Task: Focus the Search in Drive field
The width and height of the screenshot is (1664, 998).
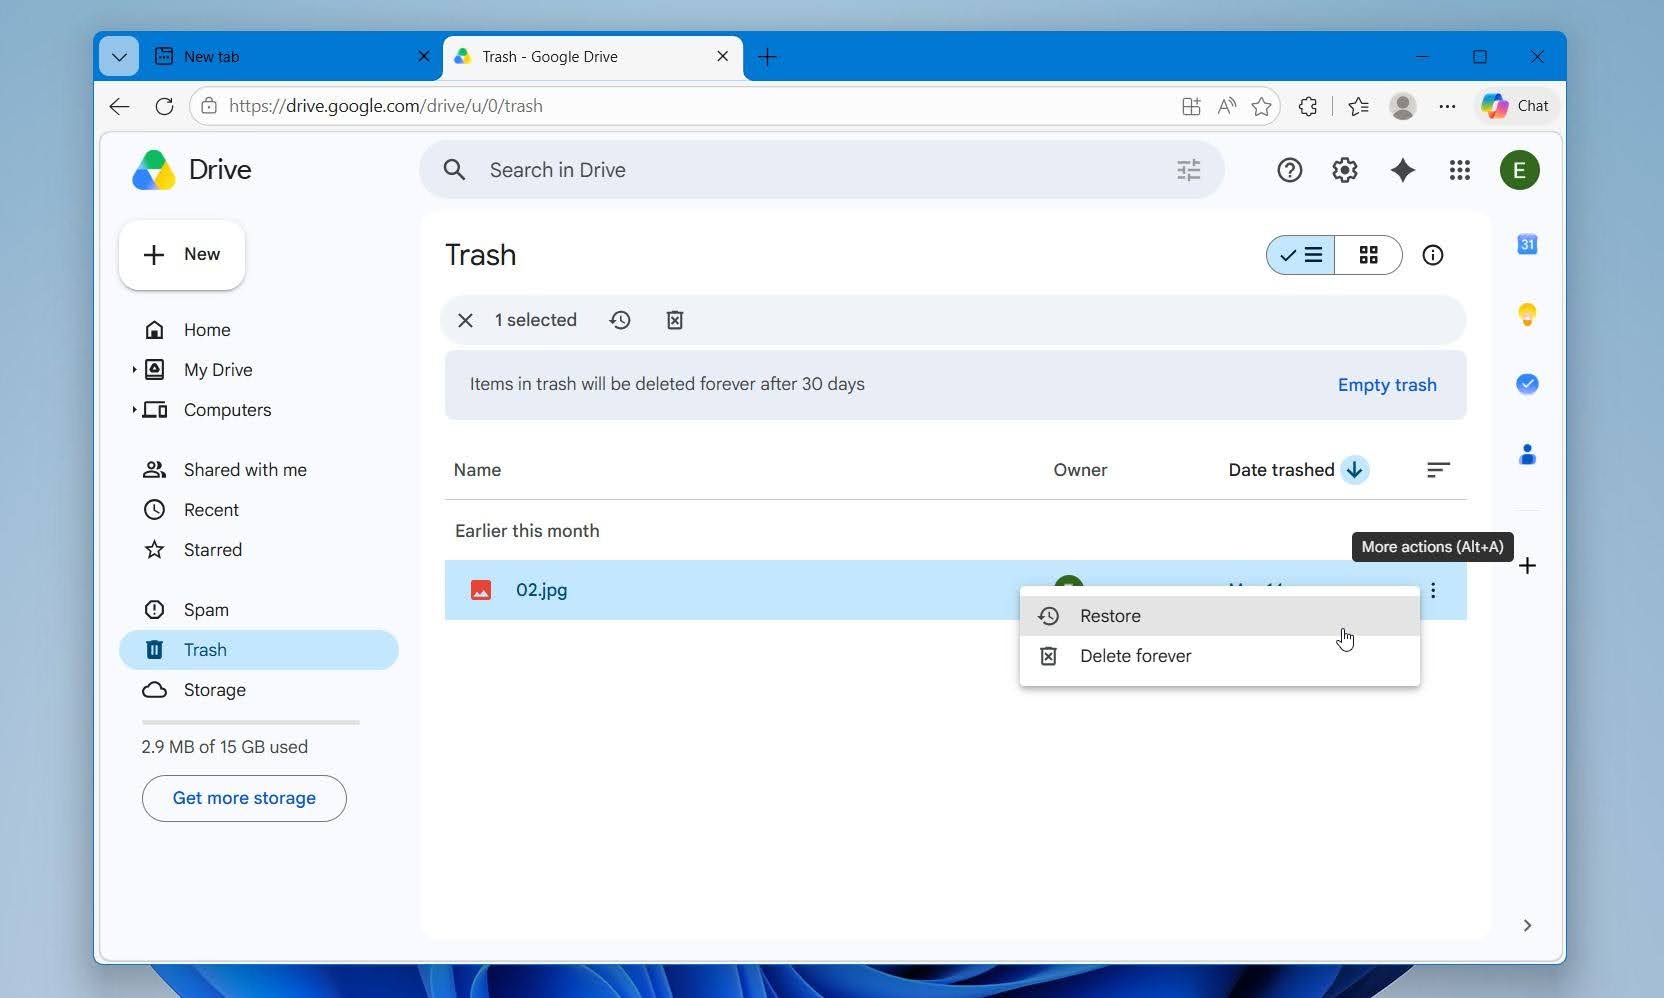Action: (x=822, y=170)
